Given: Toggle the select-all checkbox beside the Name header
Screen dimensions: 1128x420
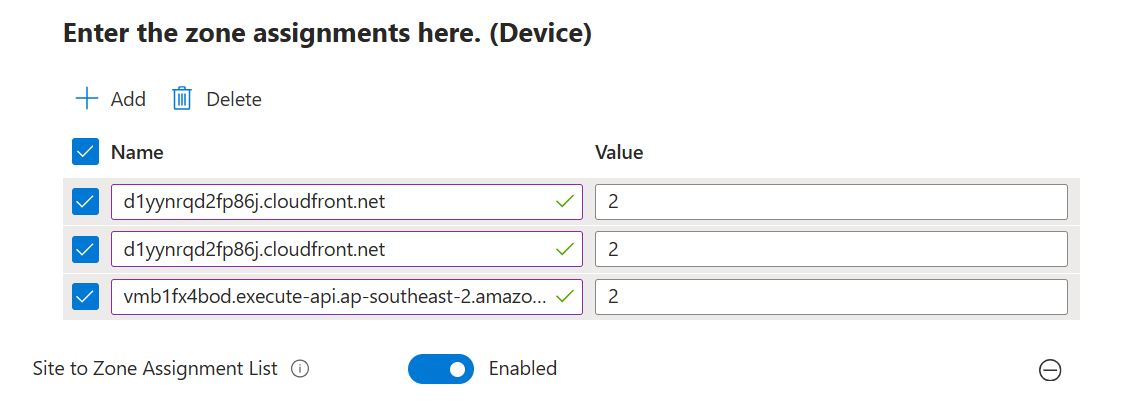Looking at the screenshot, I should coord(86,152).
